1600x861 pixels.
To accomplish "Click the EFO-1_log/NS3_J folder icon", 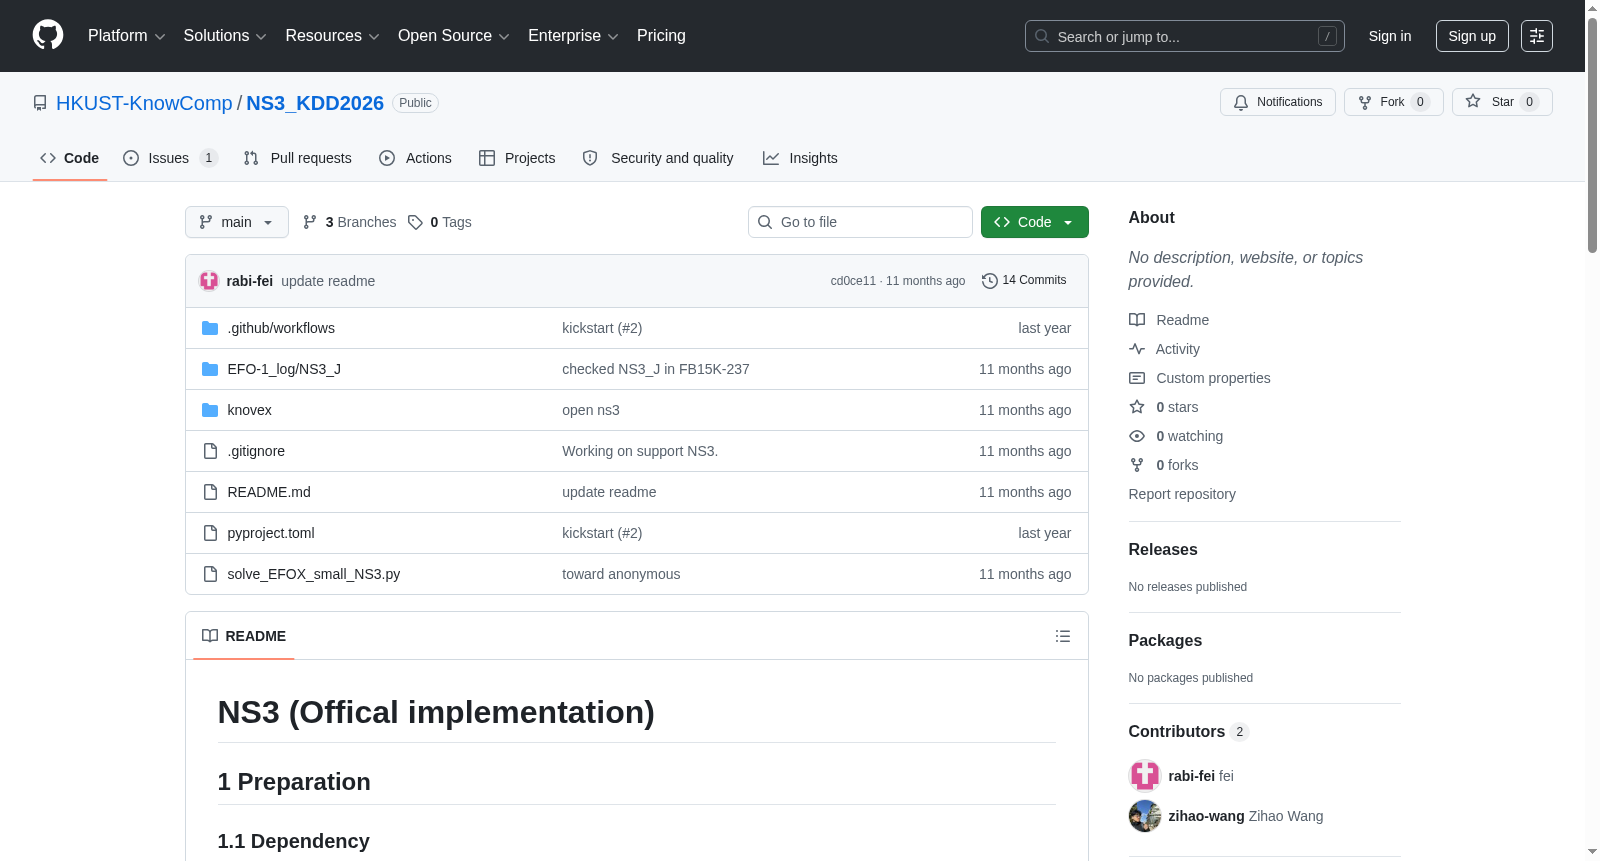I will tap(210, 369).
